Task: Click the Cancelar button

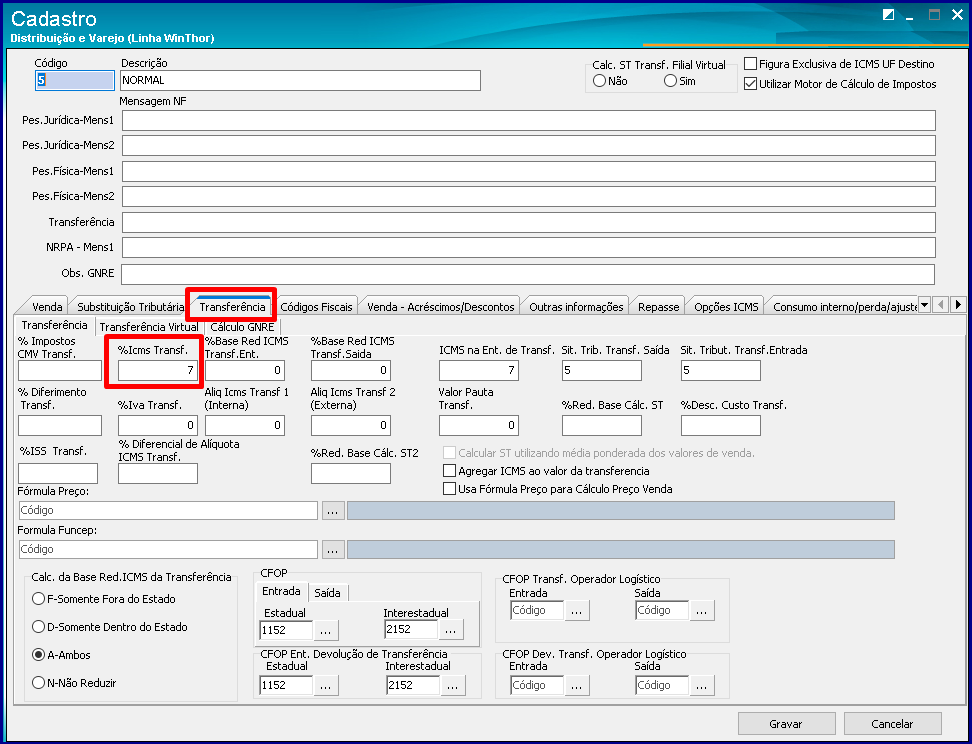Action: coord(892,724)
